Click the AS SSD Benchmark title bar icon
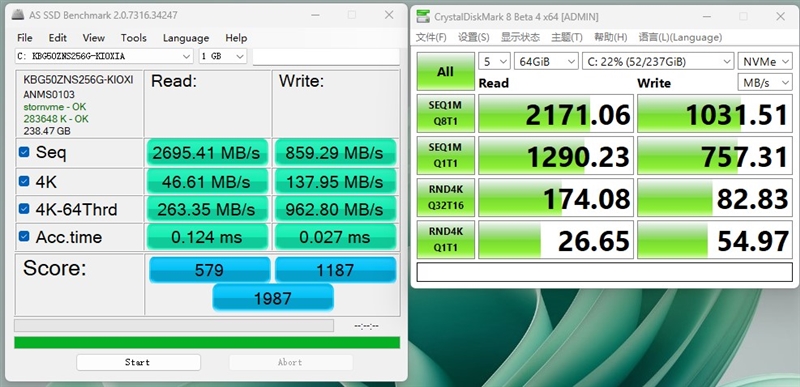 coord(18,15)
